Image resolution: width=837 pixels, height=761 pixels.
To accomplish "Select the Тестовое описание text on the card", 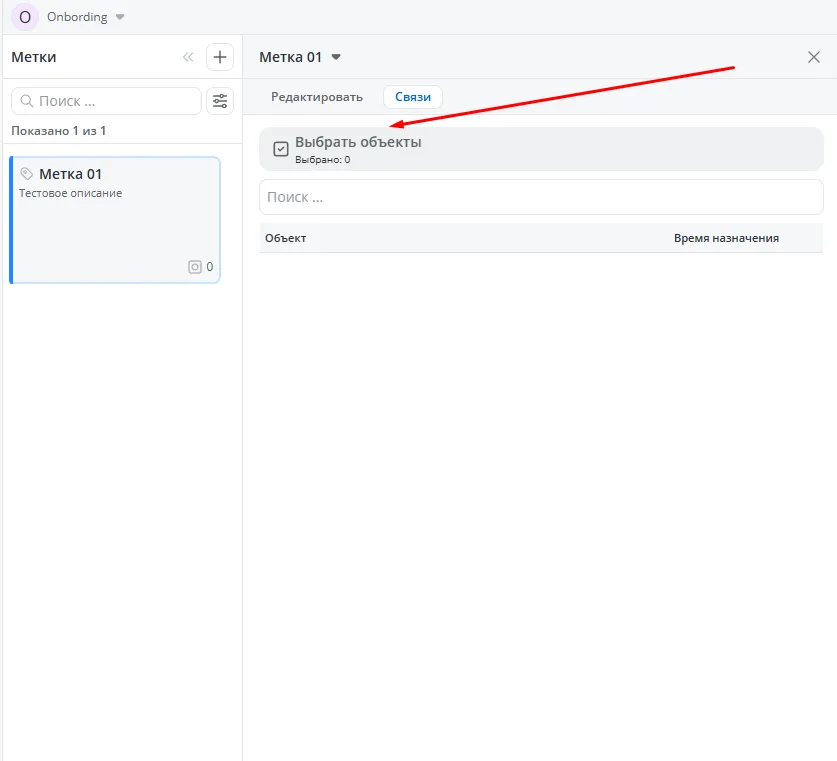I will 71,193.
